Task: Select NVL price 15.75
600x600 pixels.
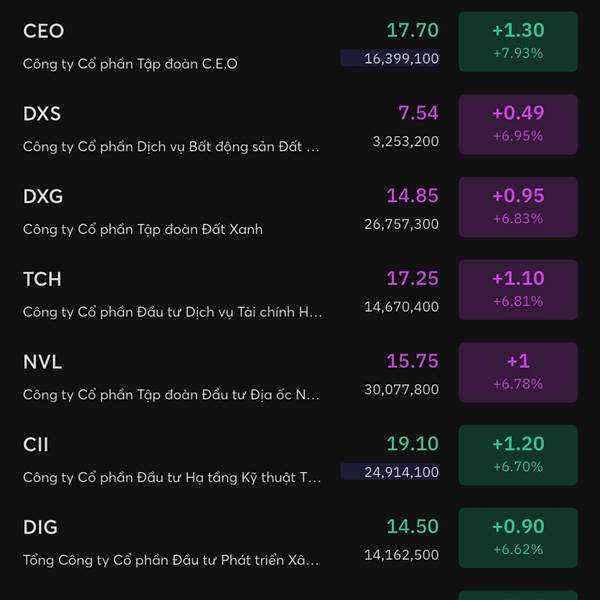Action: pyautogui.click(x=412, y=361)
